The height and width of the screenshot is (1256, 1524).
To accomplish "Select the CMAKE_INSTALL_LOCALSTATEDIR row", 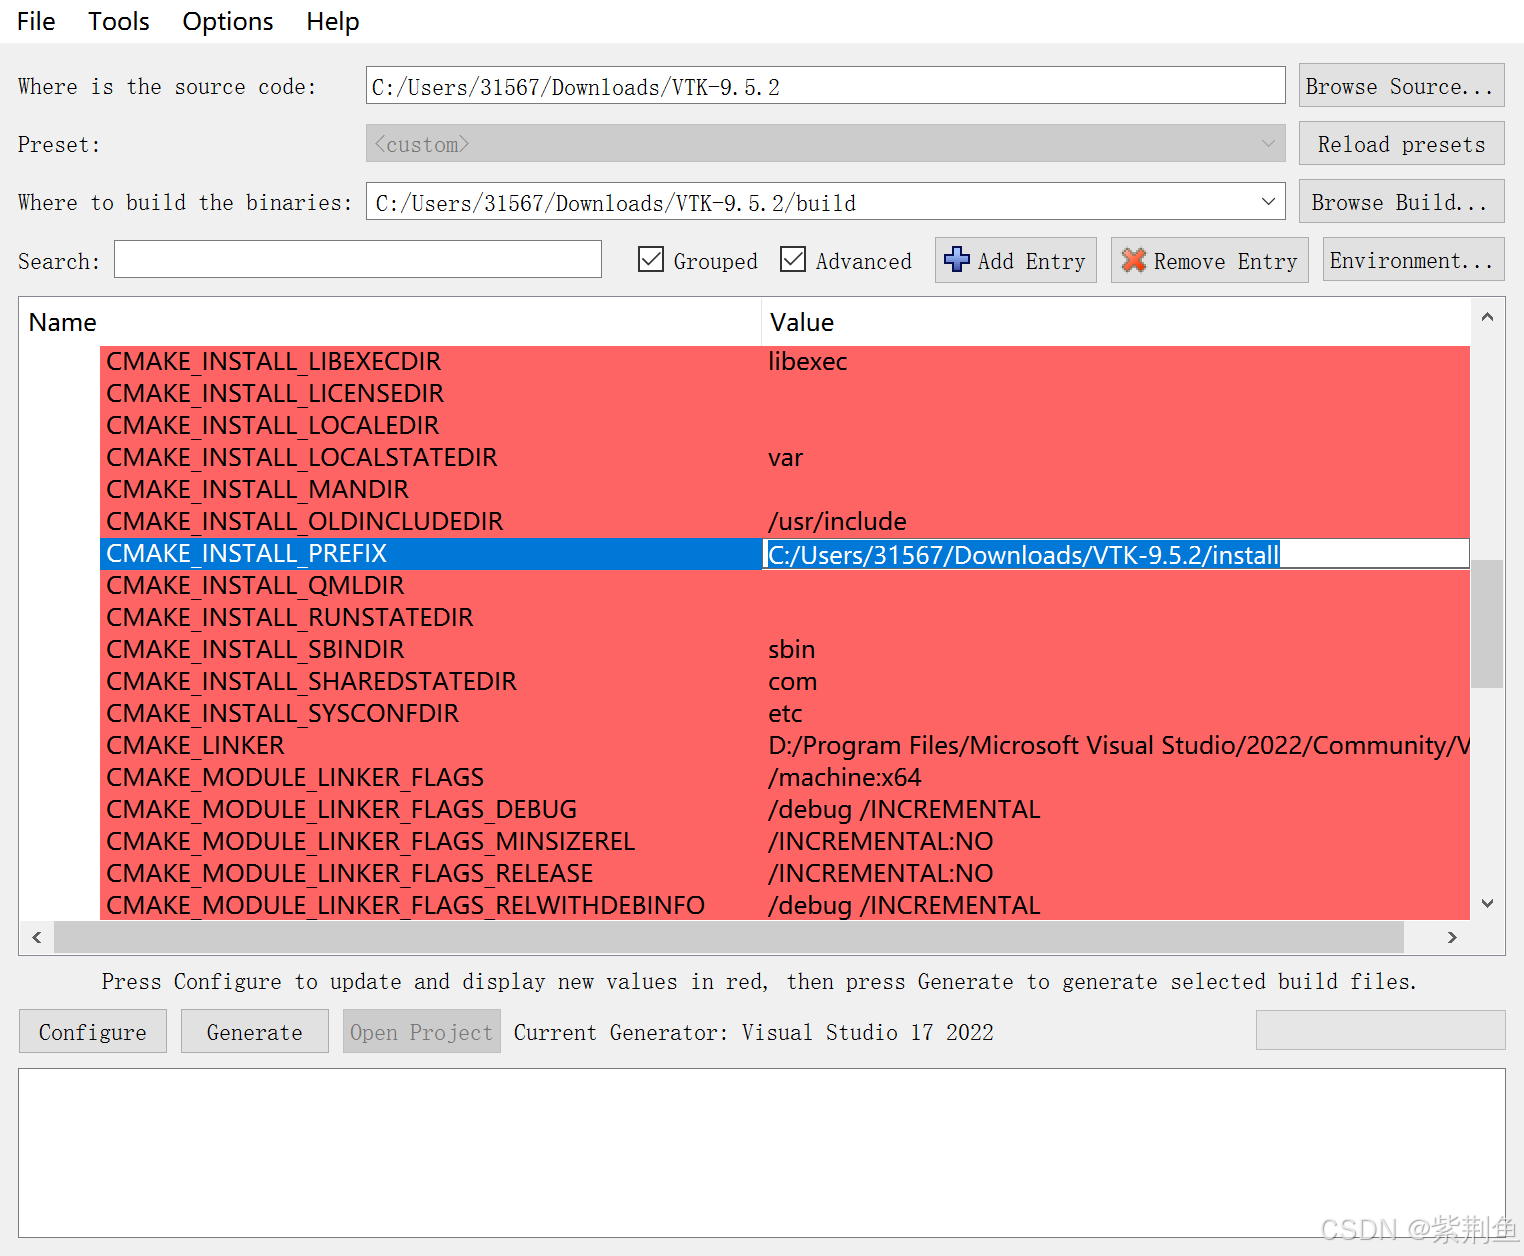I will point(785,457).
